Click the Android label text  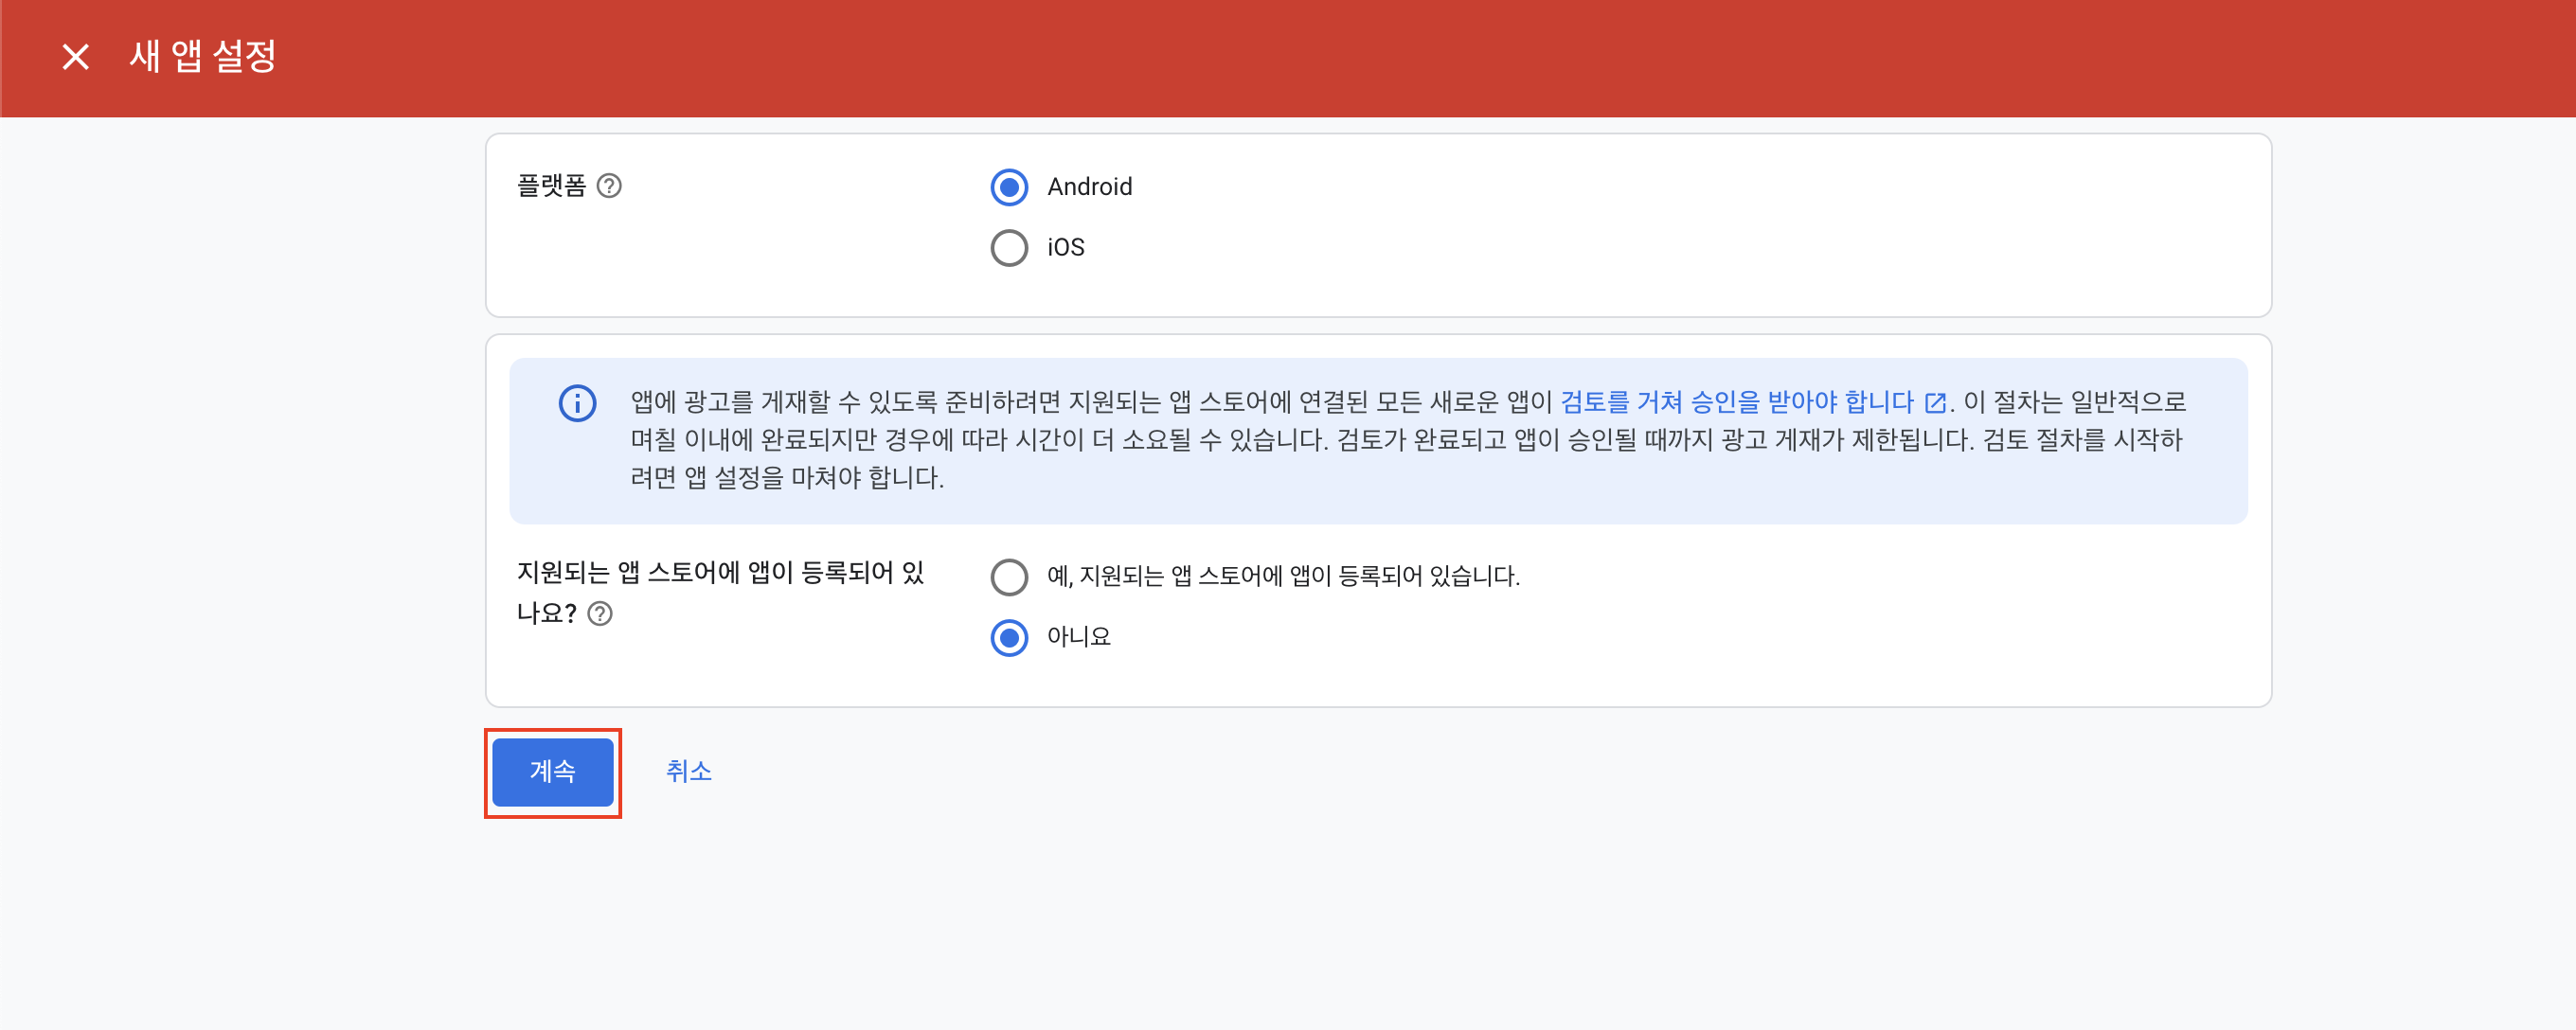(x=1089, y=187)
